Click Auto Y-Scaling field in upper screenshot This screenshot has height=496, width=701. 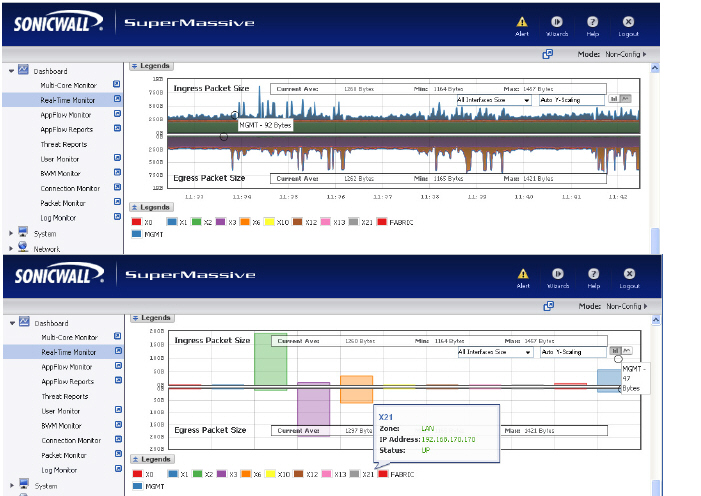pos(572,100)
